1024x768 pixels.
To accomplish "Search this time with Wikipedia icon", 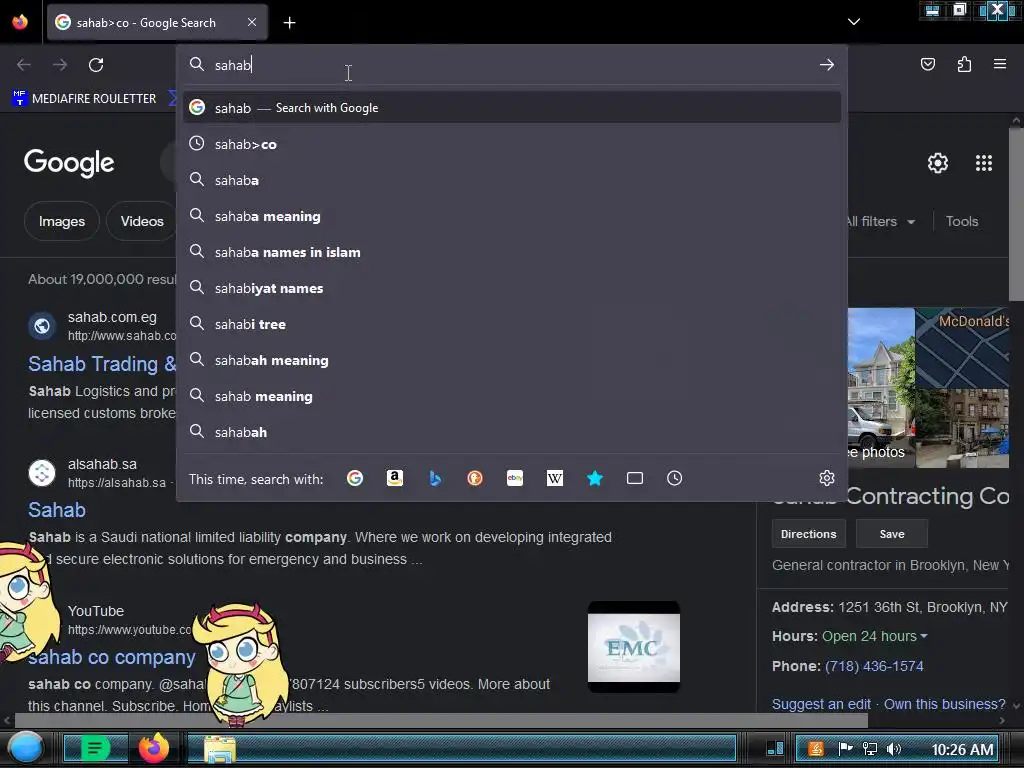I will [x=554, y=479].
